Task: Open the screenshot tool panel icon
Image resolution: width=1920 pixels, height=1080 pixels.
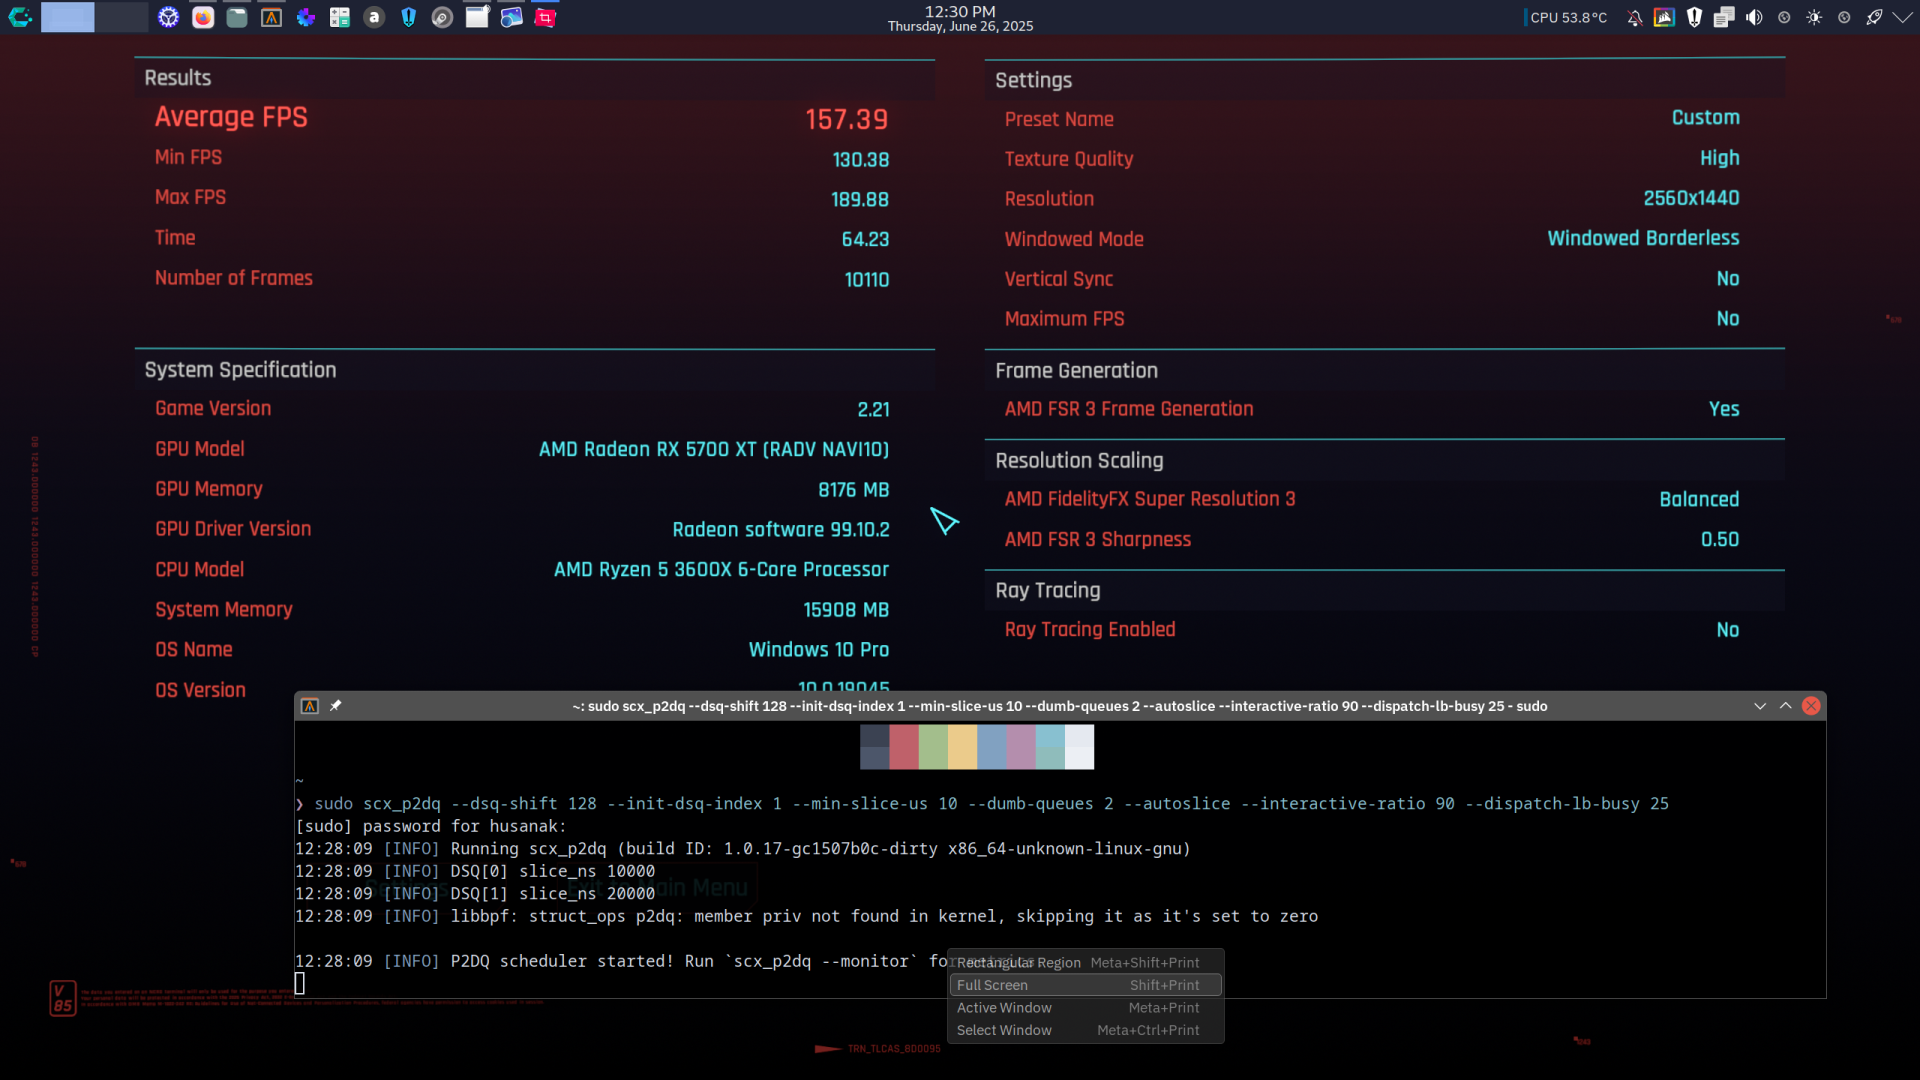Action: (x=545, y=17)
